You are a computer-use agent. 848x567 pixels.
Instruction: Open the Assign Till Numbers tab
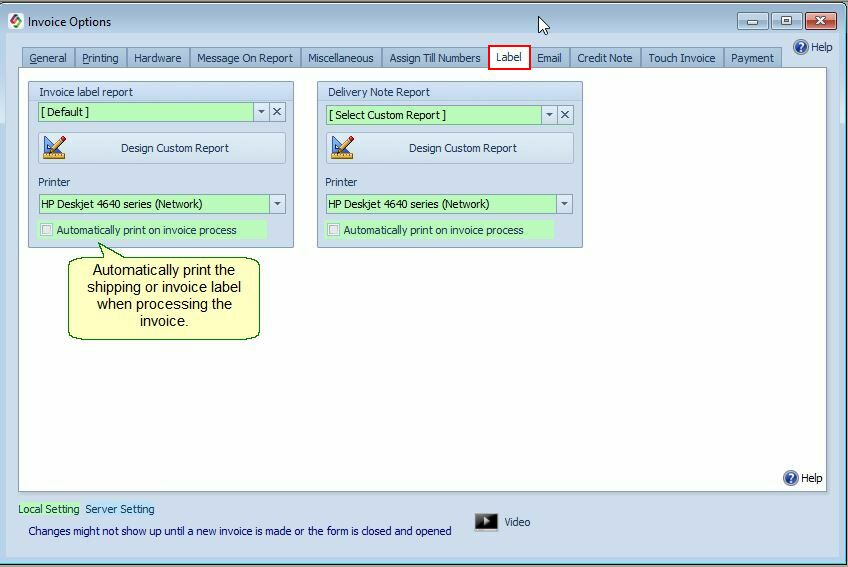pyautogui.click(x=435, y=58)
